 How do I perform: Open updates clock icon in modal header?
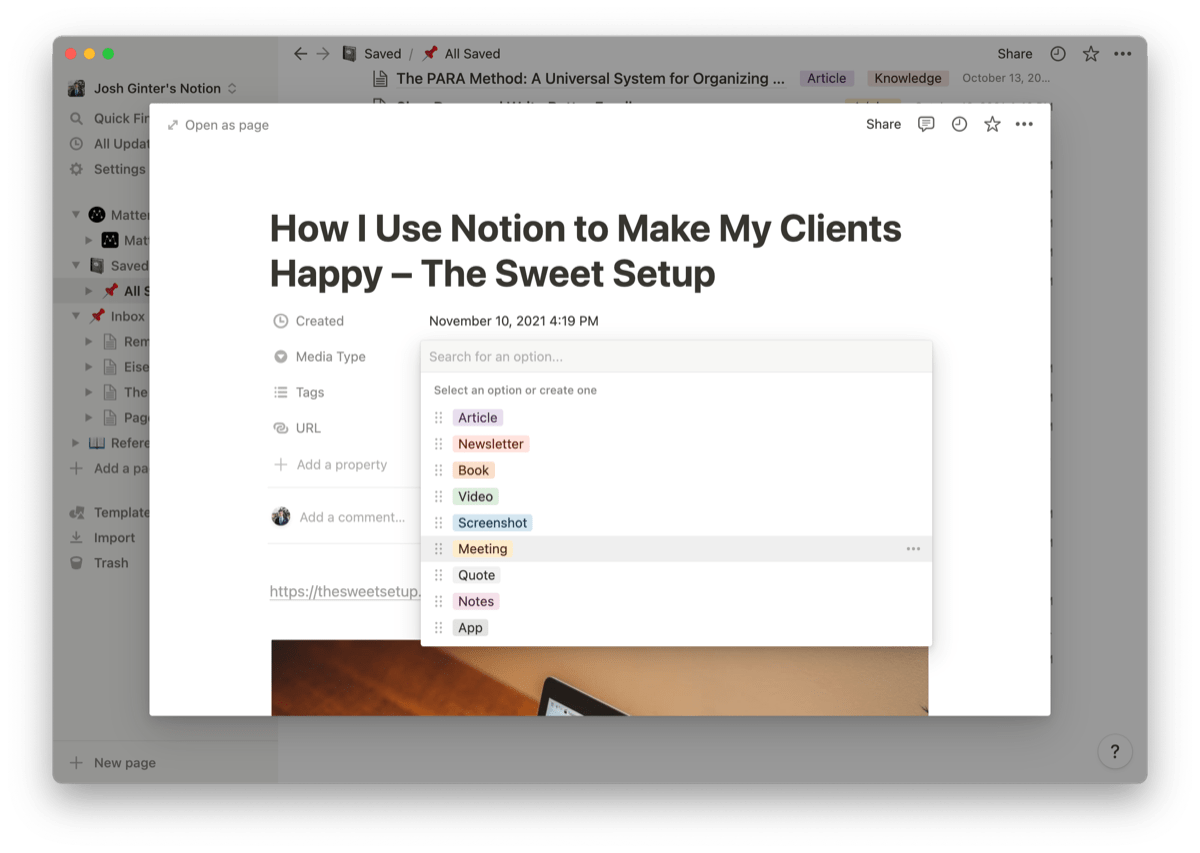click(x=959, y=124)
